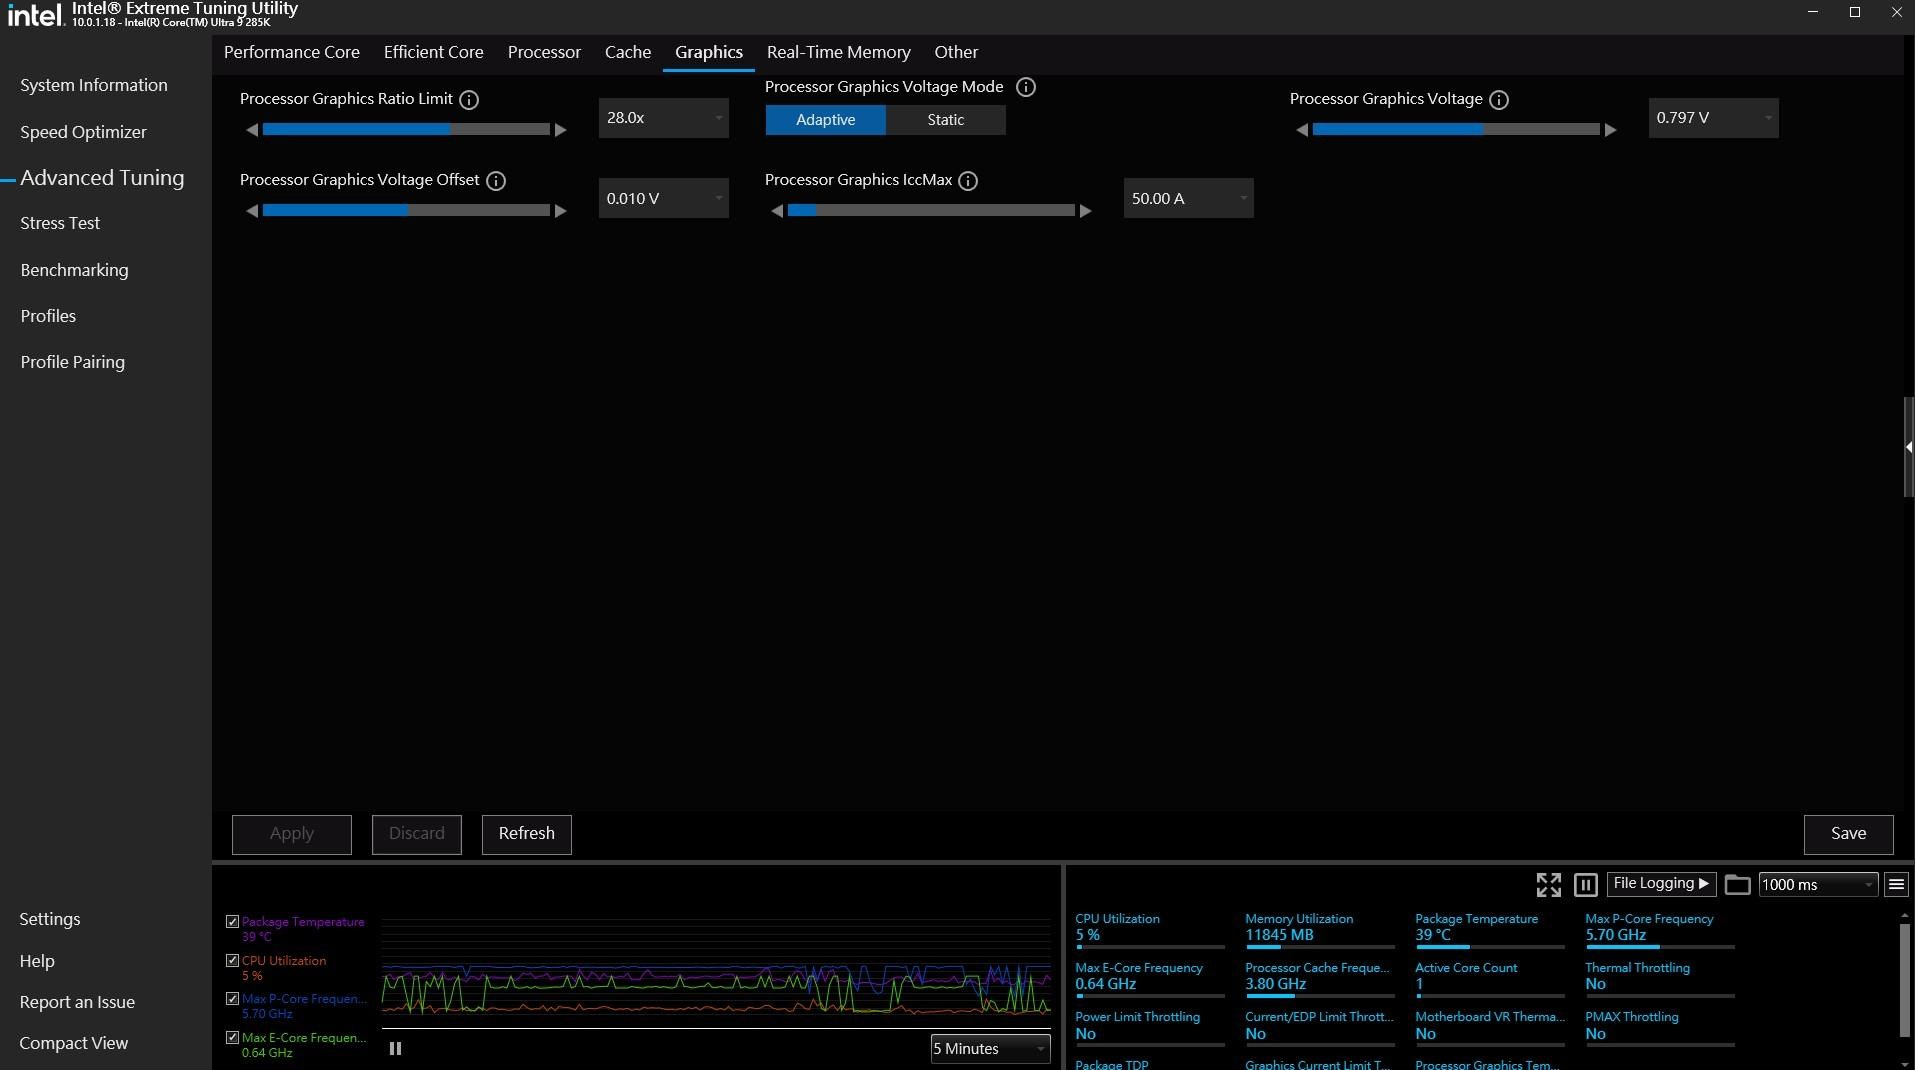Toggle Max E-Core Frequency graph checkbox

[x=232, y=1038]
